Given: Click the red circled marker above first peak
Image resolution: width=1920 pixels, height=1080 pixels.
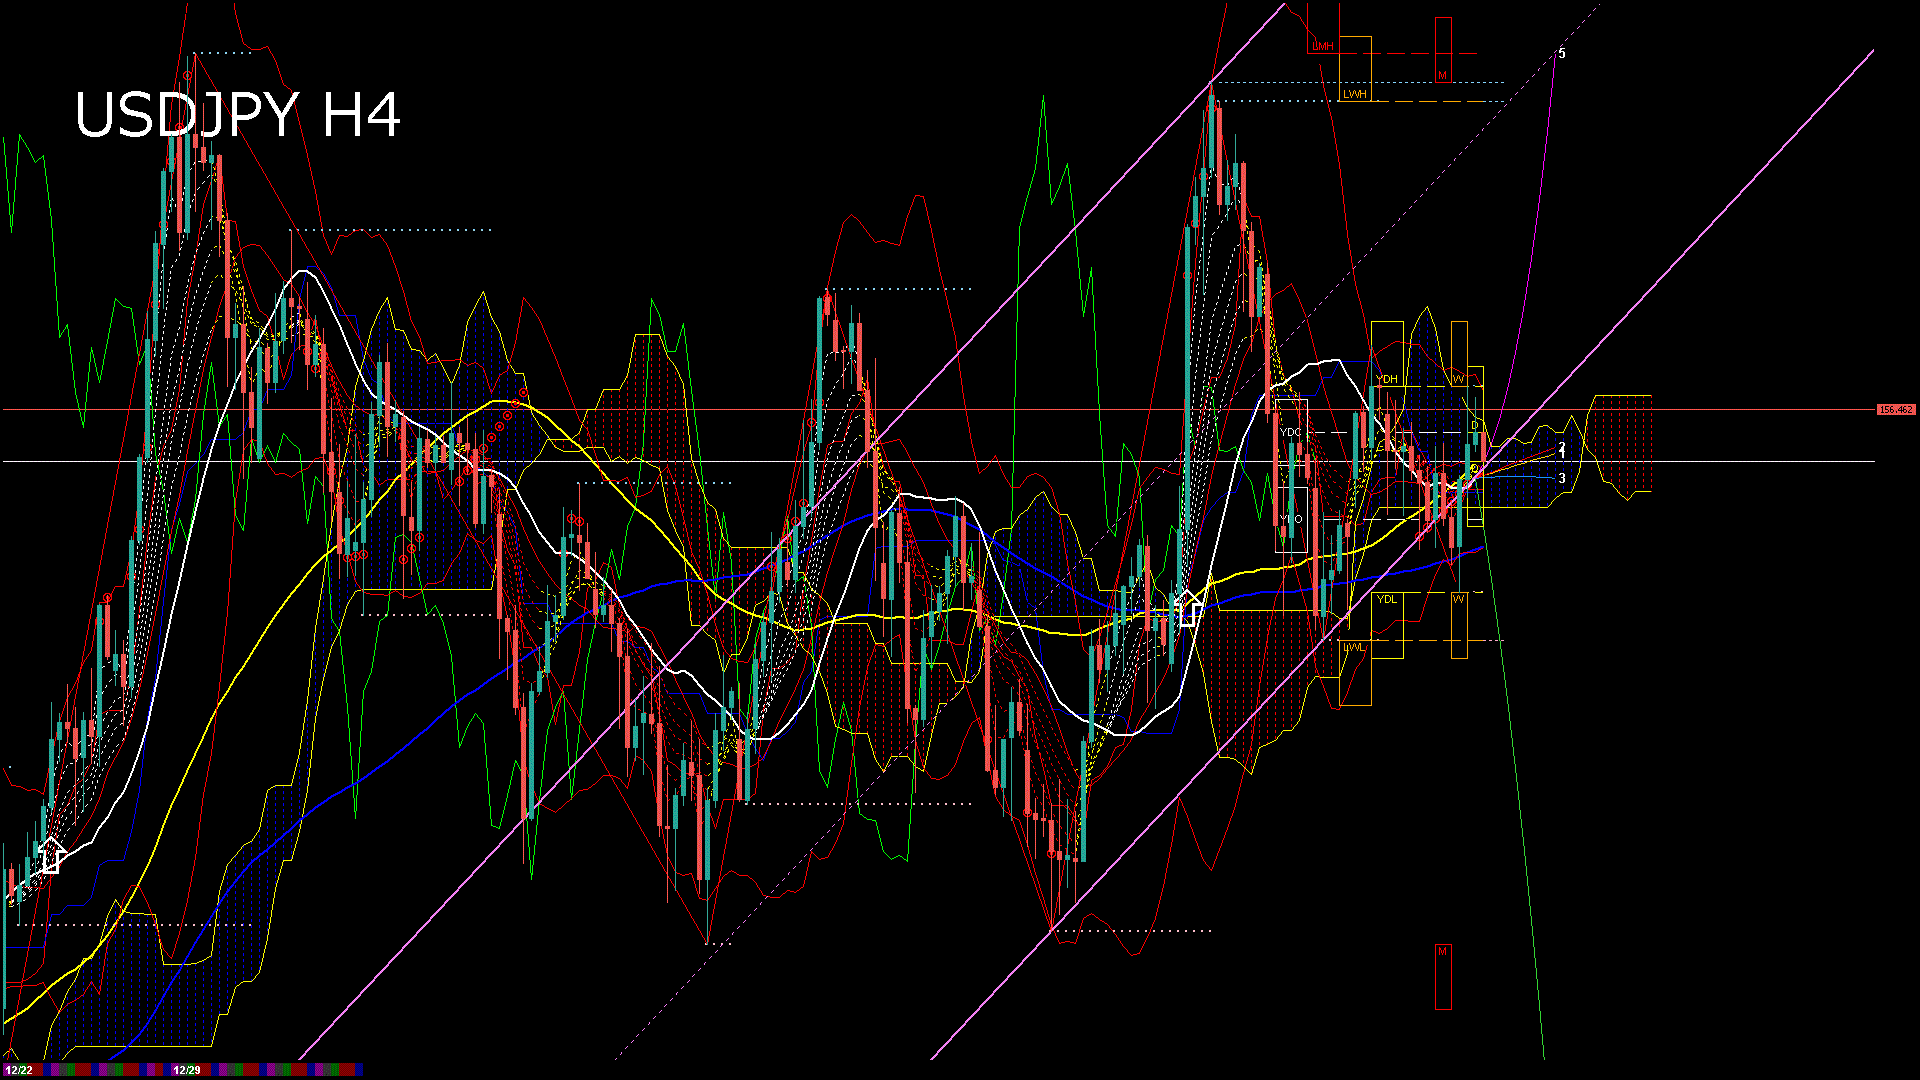Looking at the screenshot, I should 188,75.
